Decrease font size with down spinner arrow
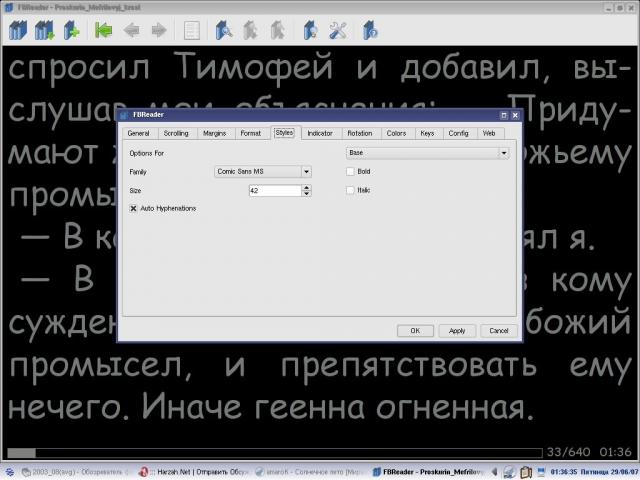The height and width of the screenshot is (480, 640). pos(307,193)
